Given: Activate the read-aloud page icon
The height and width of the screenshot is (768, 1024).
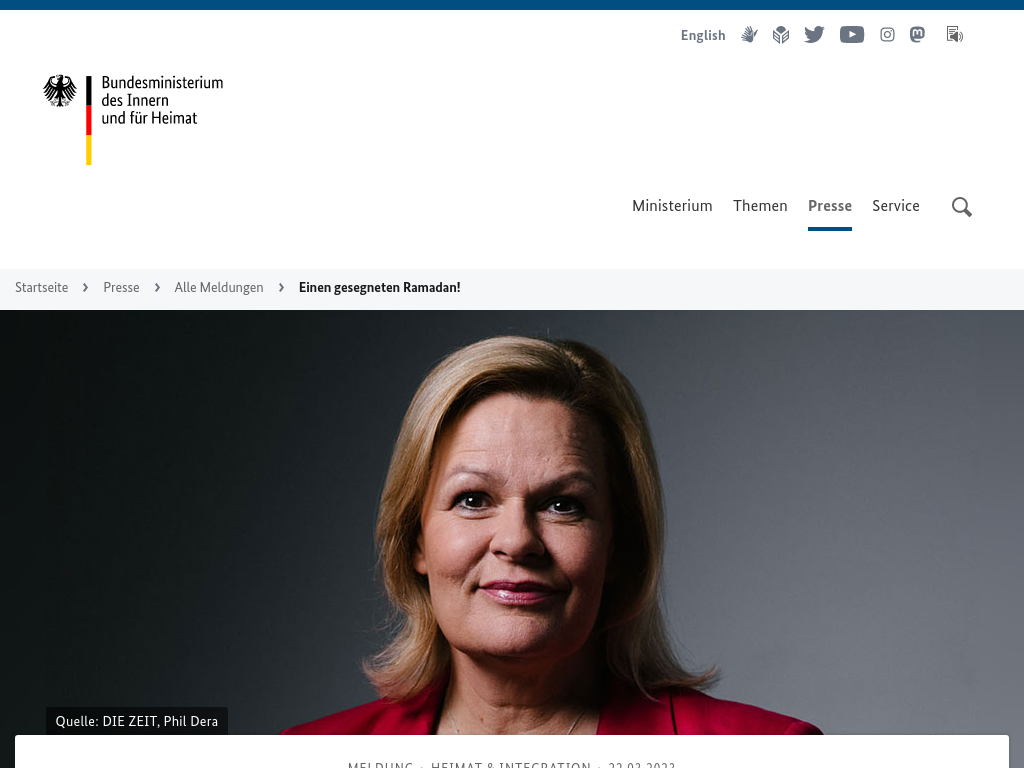Looking at the screenshot, I should (x=954, y=35).
